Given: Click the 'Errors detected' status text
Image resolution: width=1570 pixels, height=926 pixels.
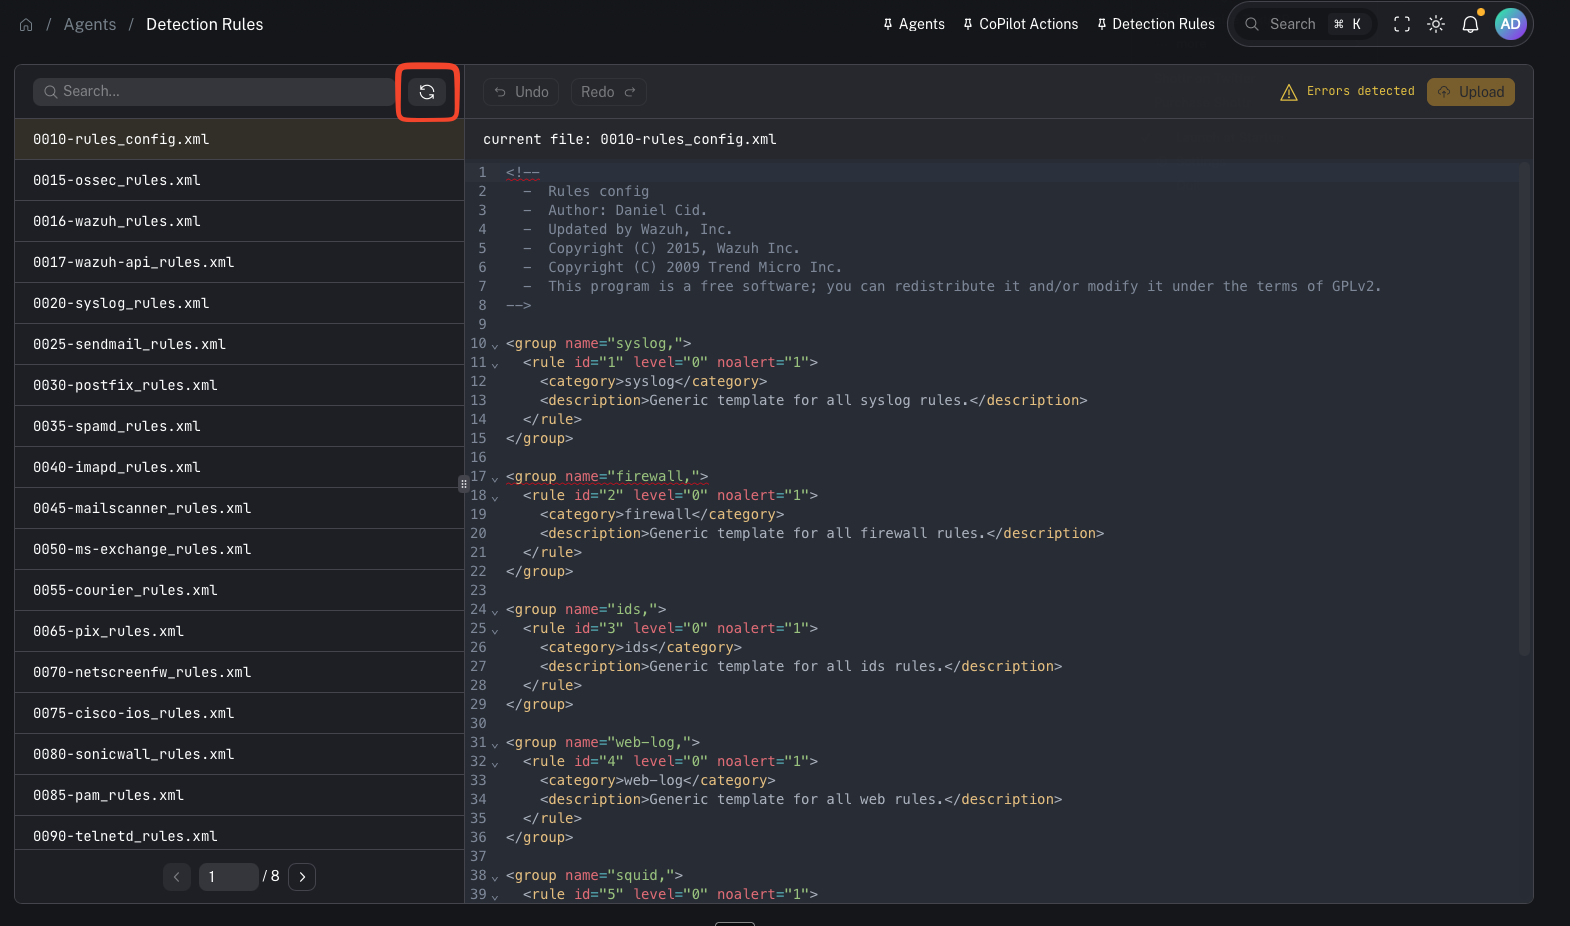Looking at the screenshot, I should coord(1360,91).
